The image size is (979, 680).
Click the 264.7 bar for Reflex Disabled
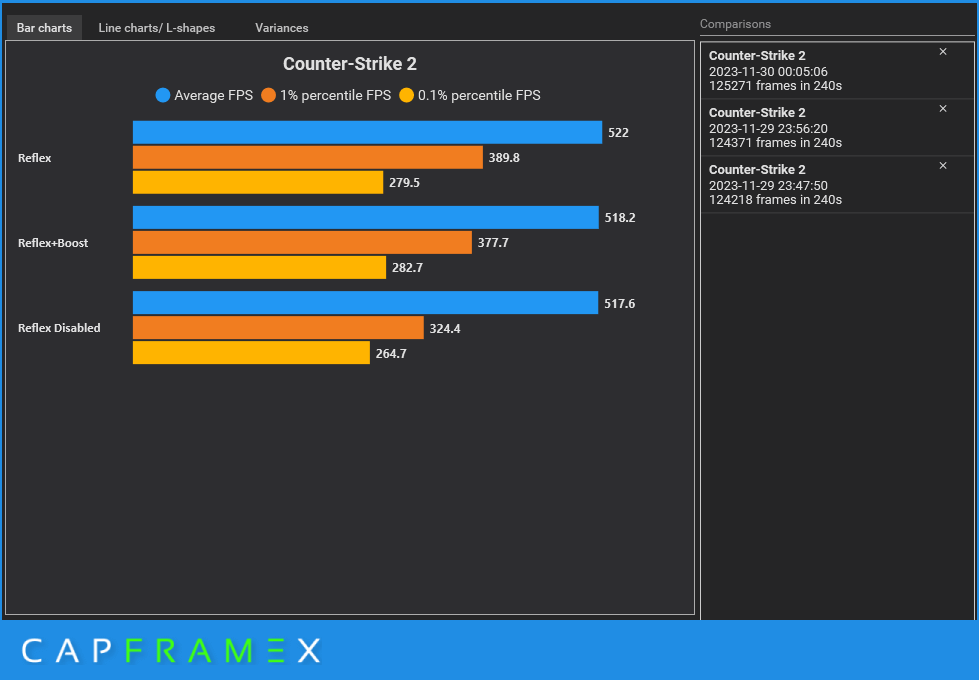point(250,353)
